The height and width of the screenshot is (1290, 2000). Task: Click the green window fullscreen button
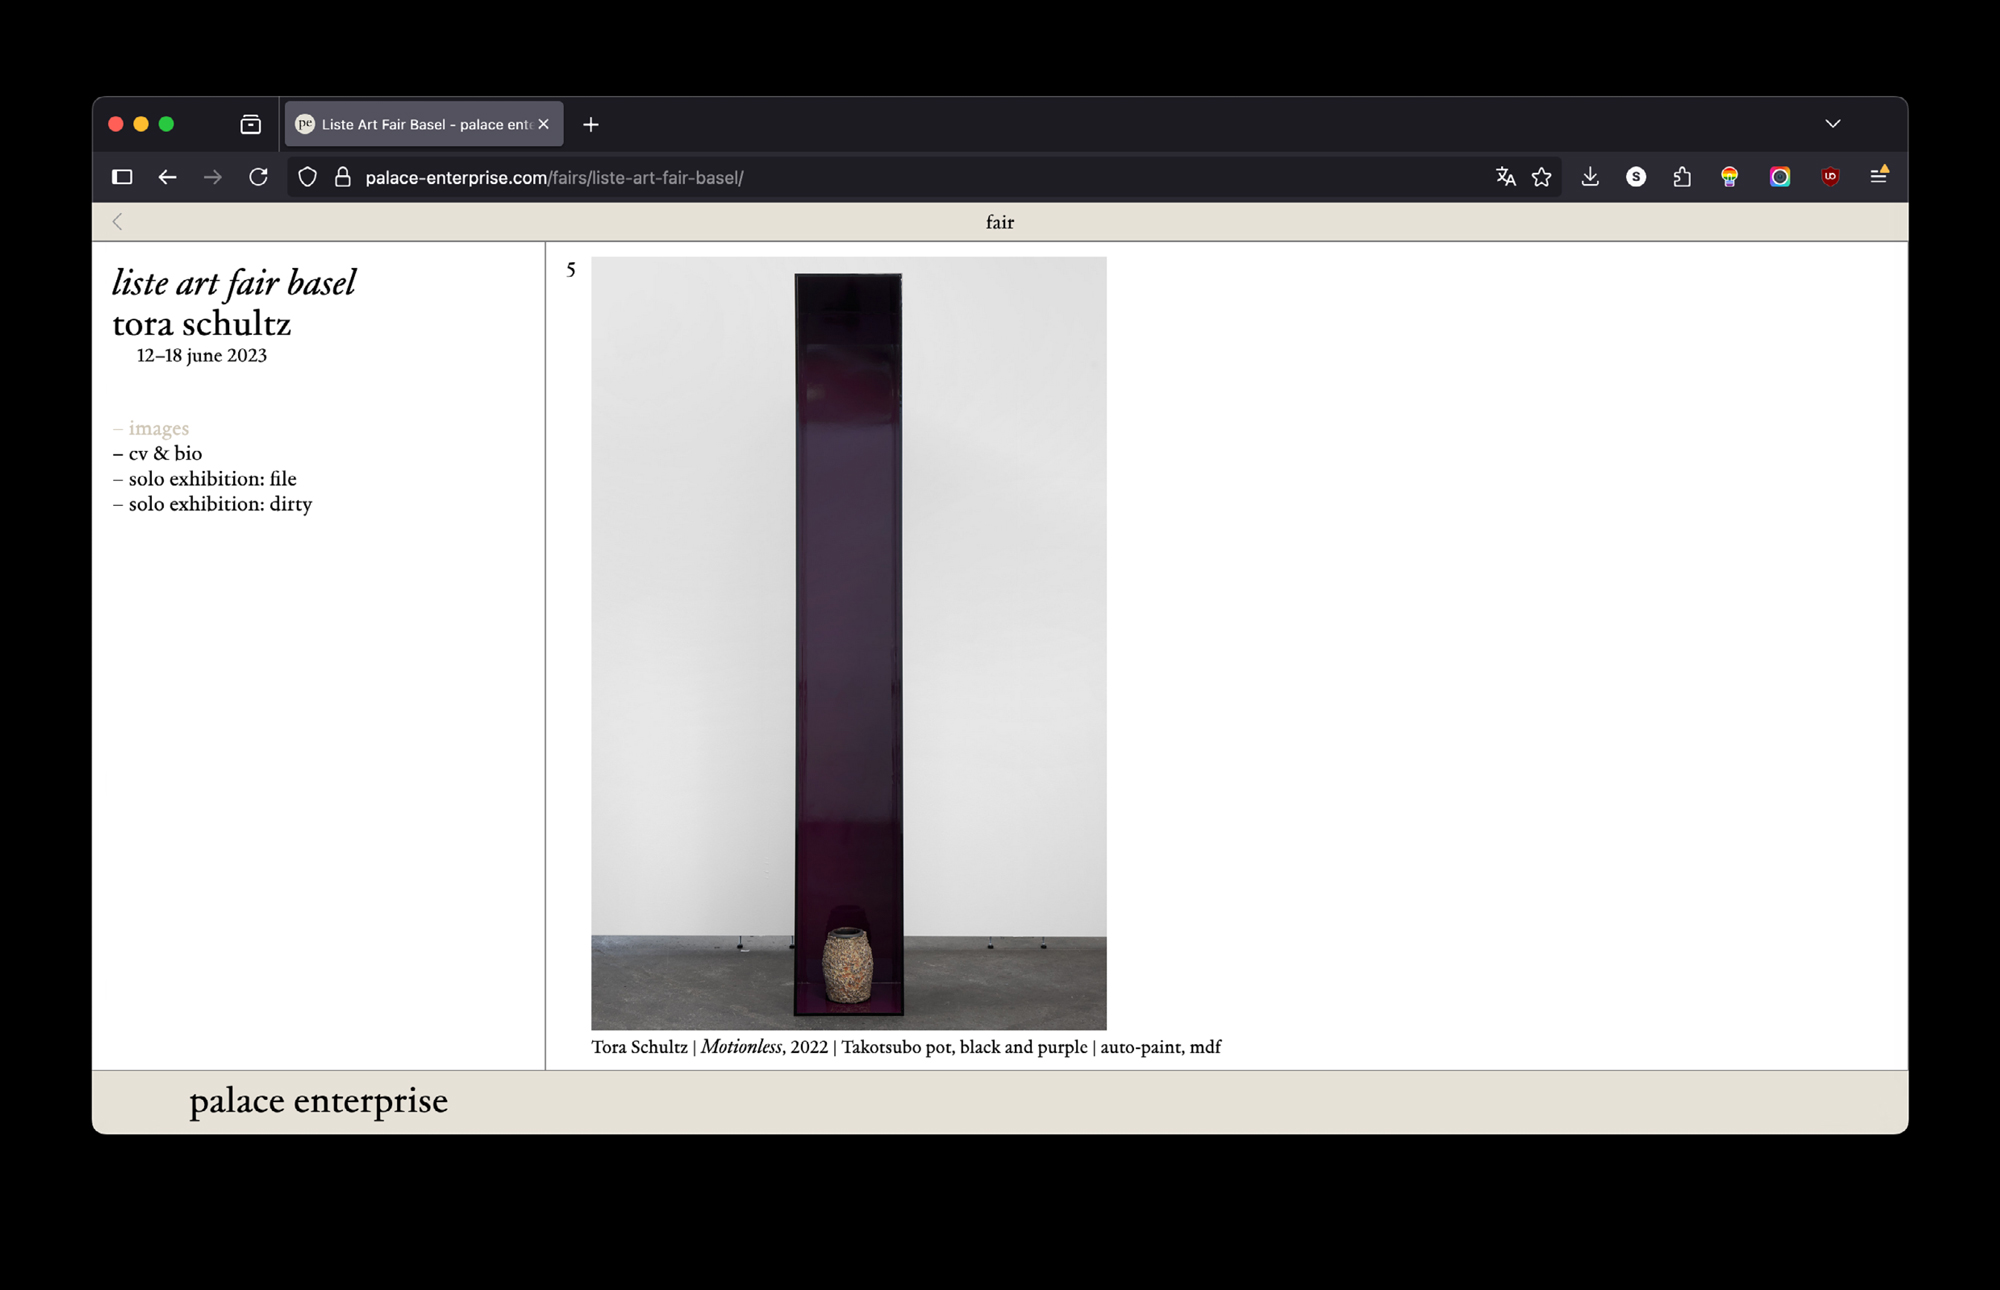coord(167,124)
